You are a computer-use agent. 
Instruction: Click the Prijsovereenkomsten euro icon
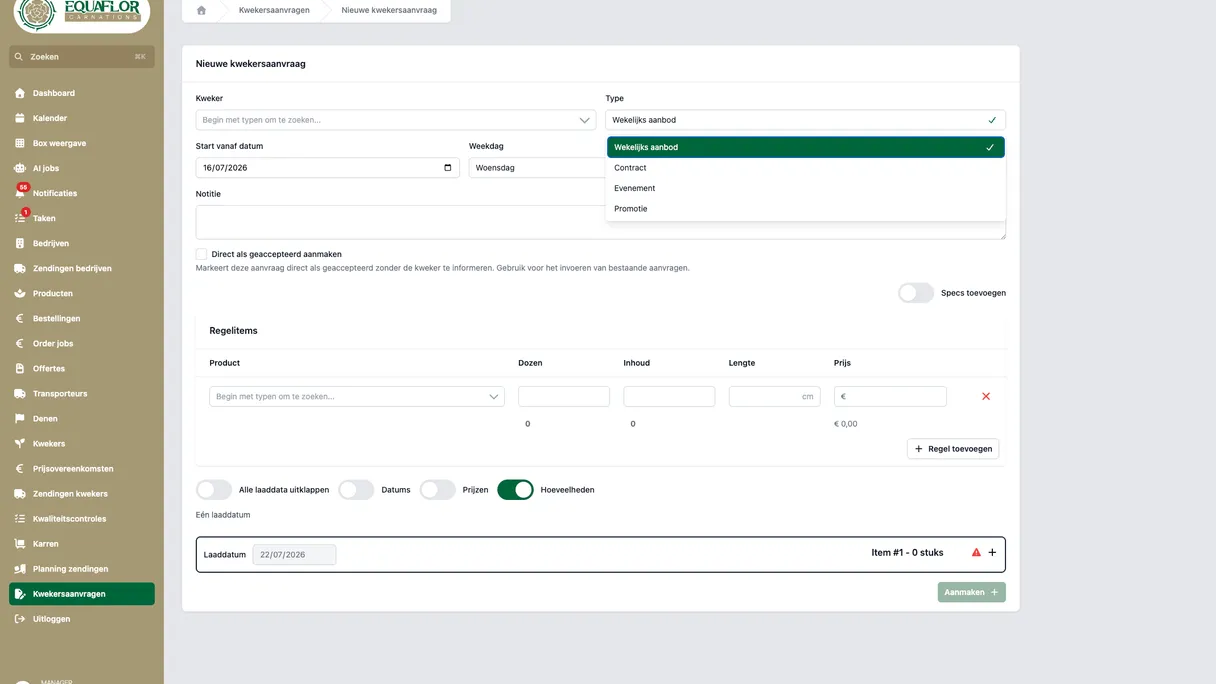pyautogui.click(x=19, y=468)
